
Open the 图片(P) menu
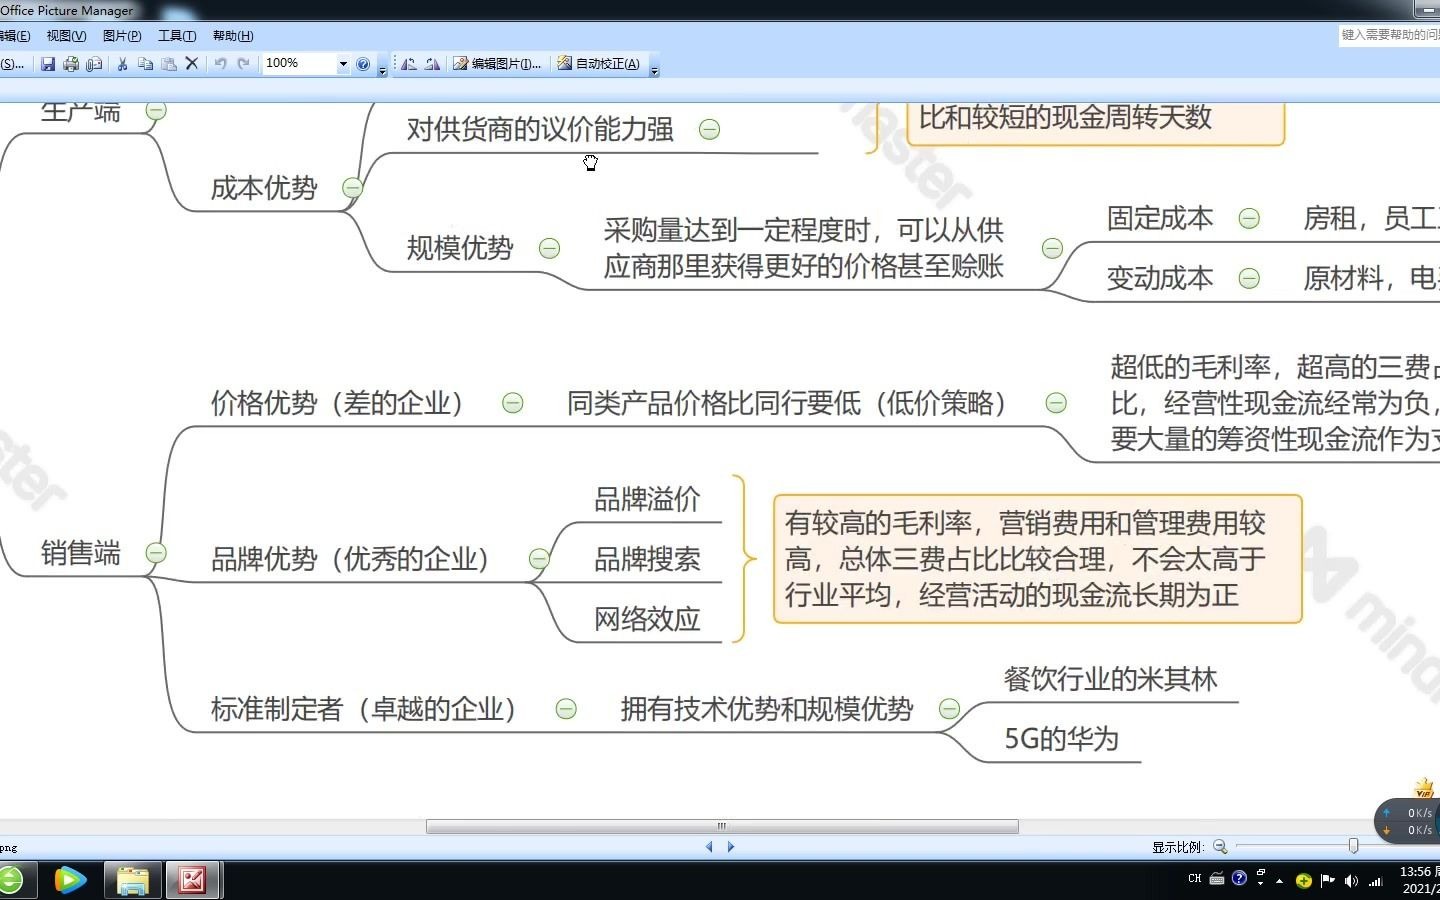click(x=122, y=36)
